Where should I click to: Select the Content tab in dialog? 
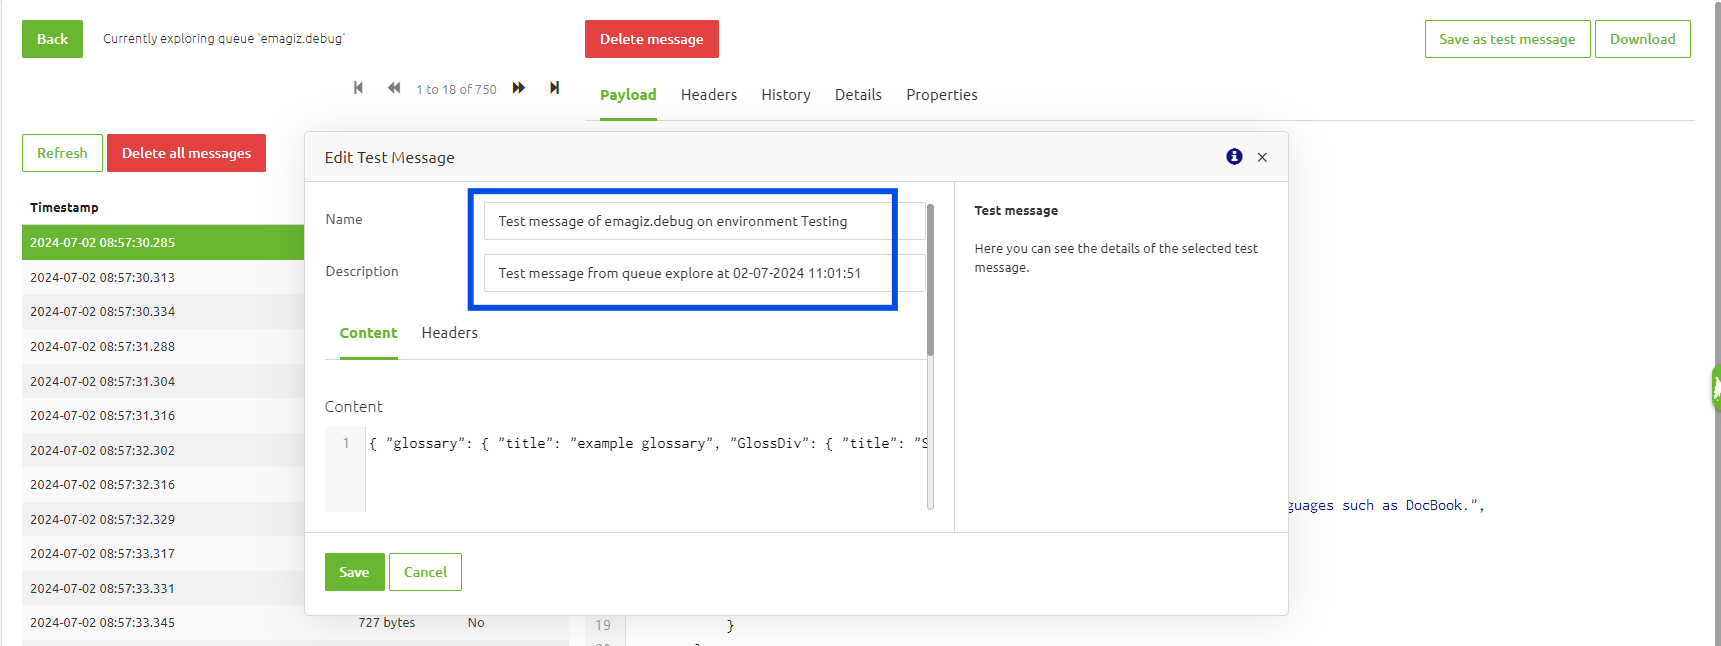click(368, 333)
